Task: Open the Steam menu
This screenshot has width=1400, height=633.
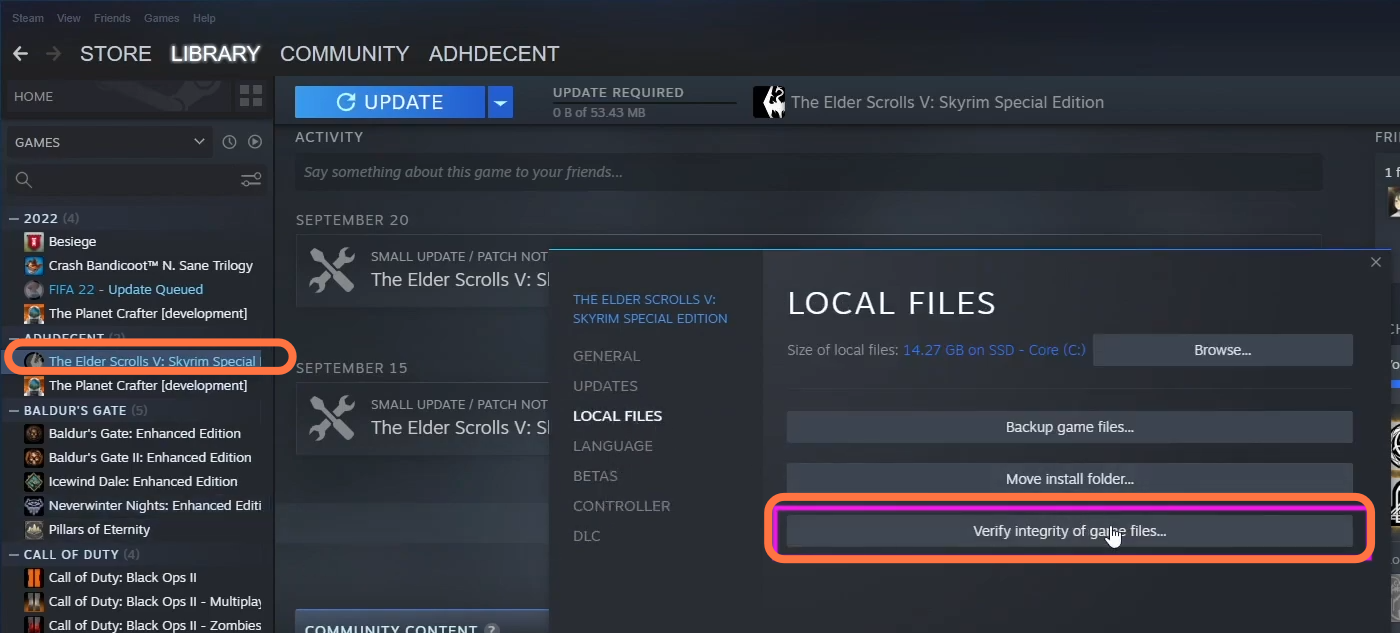Action: (x=28, y=18)
